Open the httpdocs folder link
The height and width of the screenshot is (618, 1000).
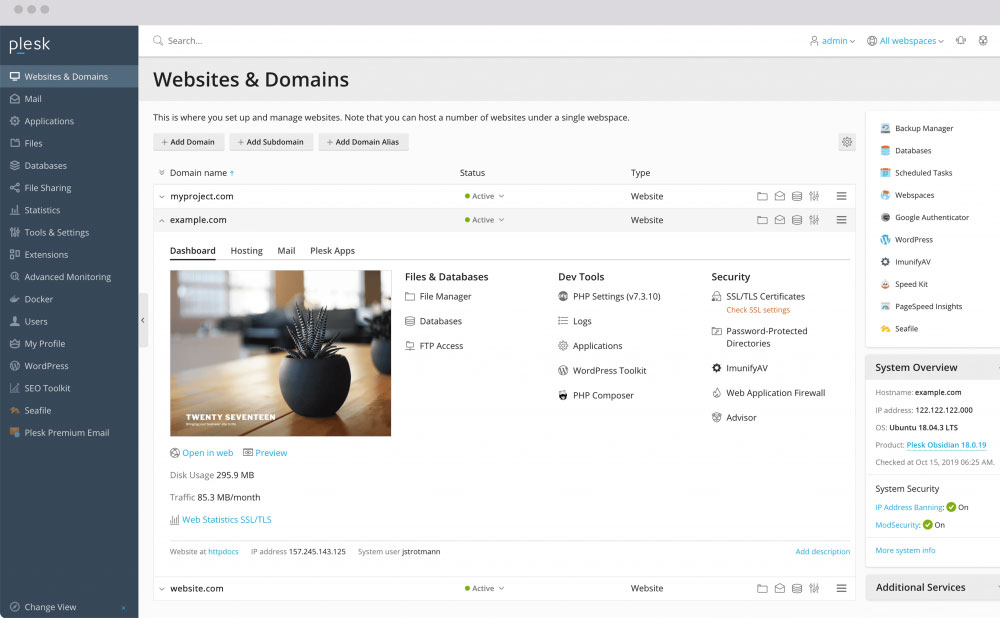[x=223, y=552]
